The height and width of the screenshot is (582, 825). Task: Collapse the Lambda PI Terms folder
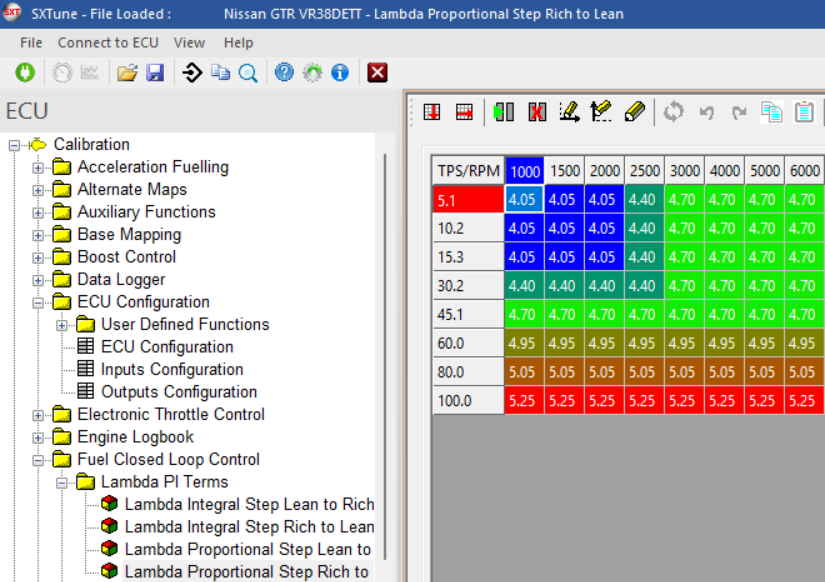pyautogui.click(x=62, y=483)
